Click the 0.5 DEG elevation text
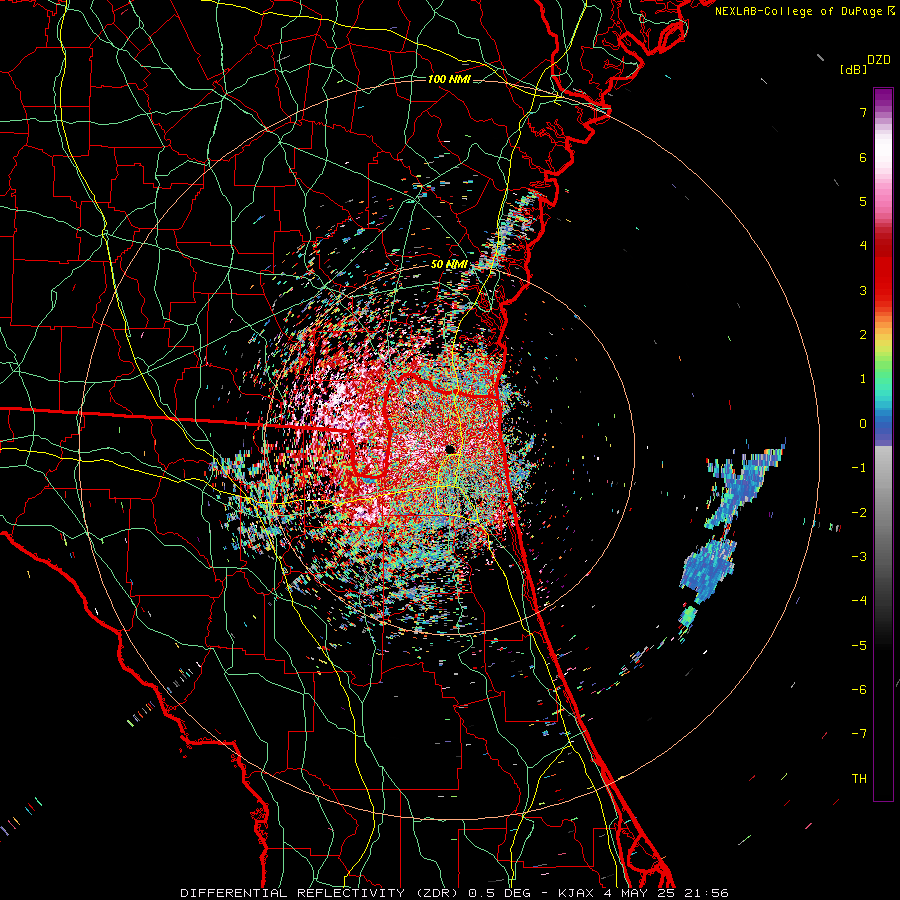The width and height of the screenshot is (900, 900). [x=499, y=893]
